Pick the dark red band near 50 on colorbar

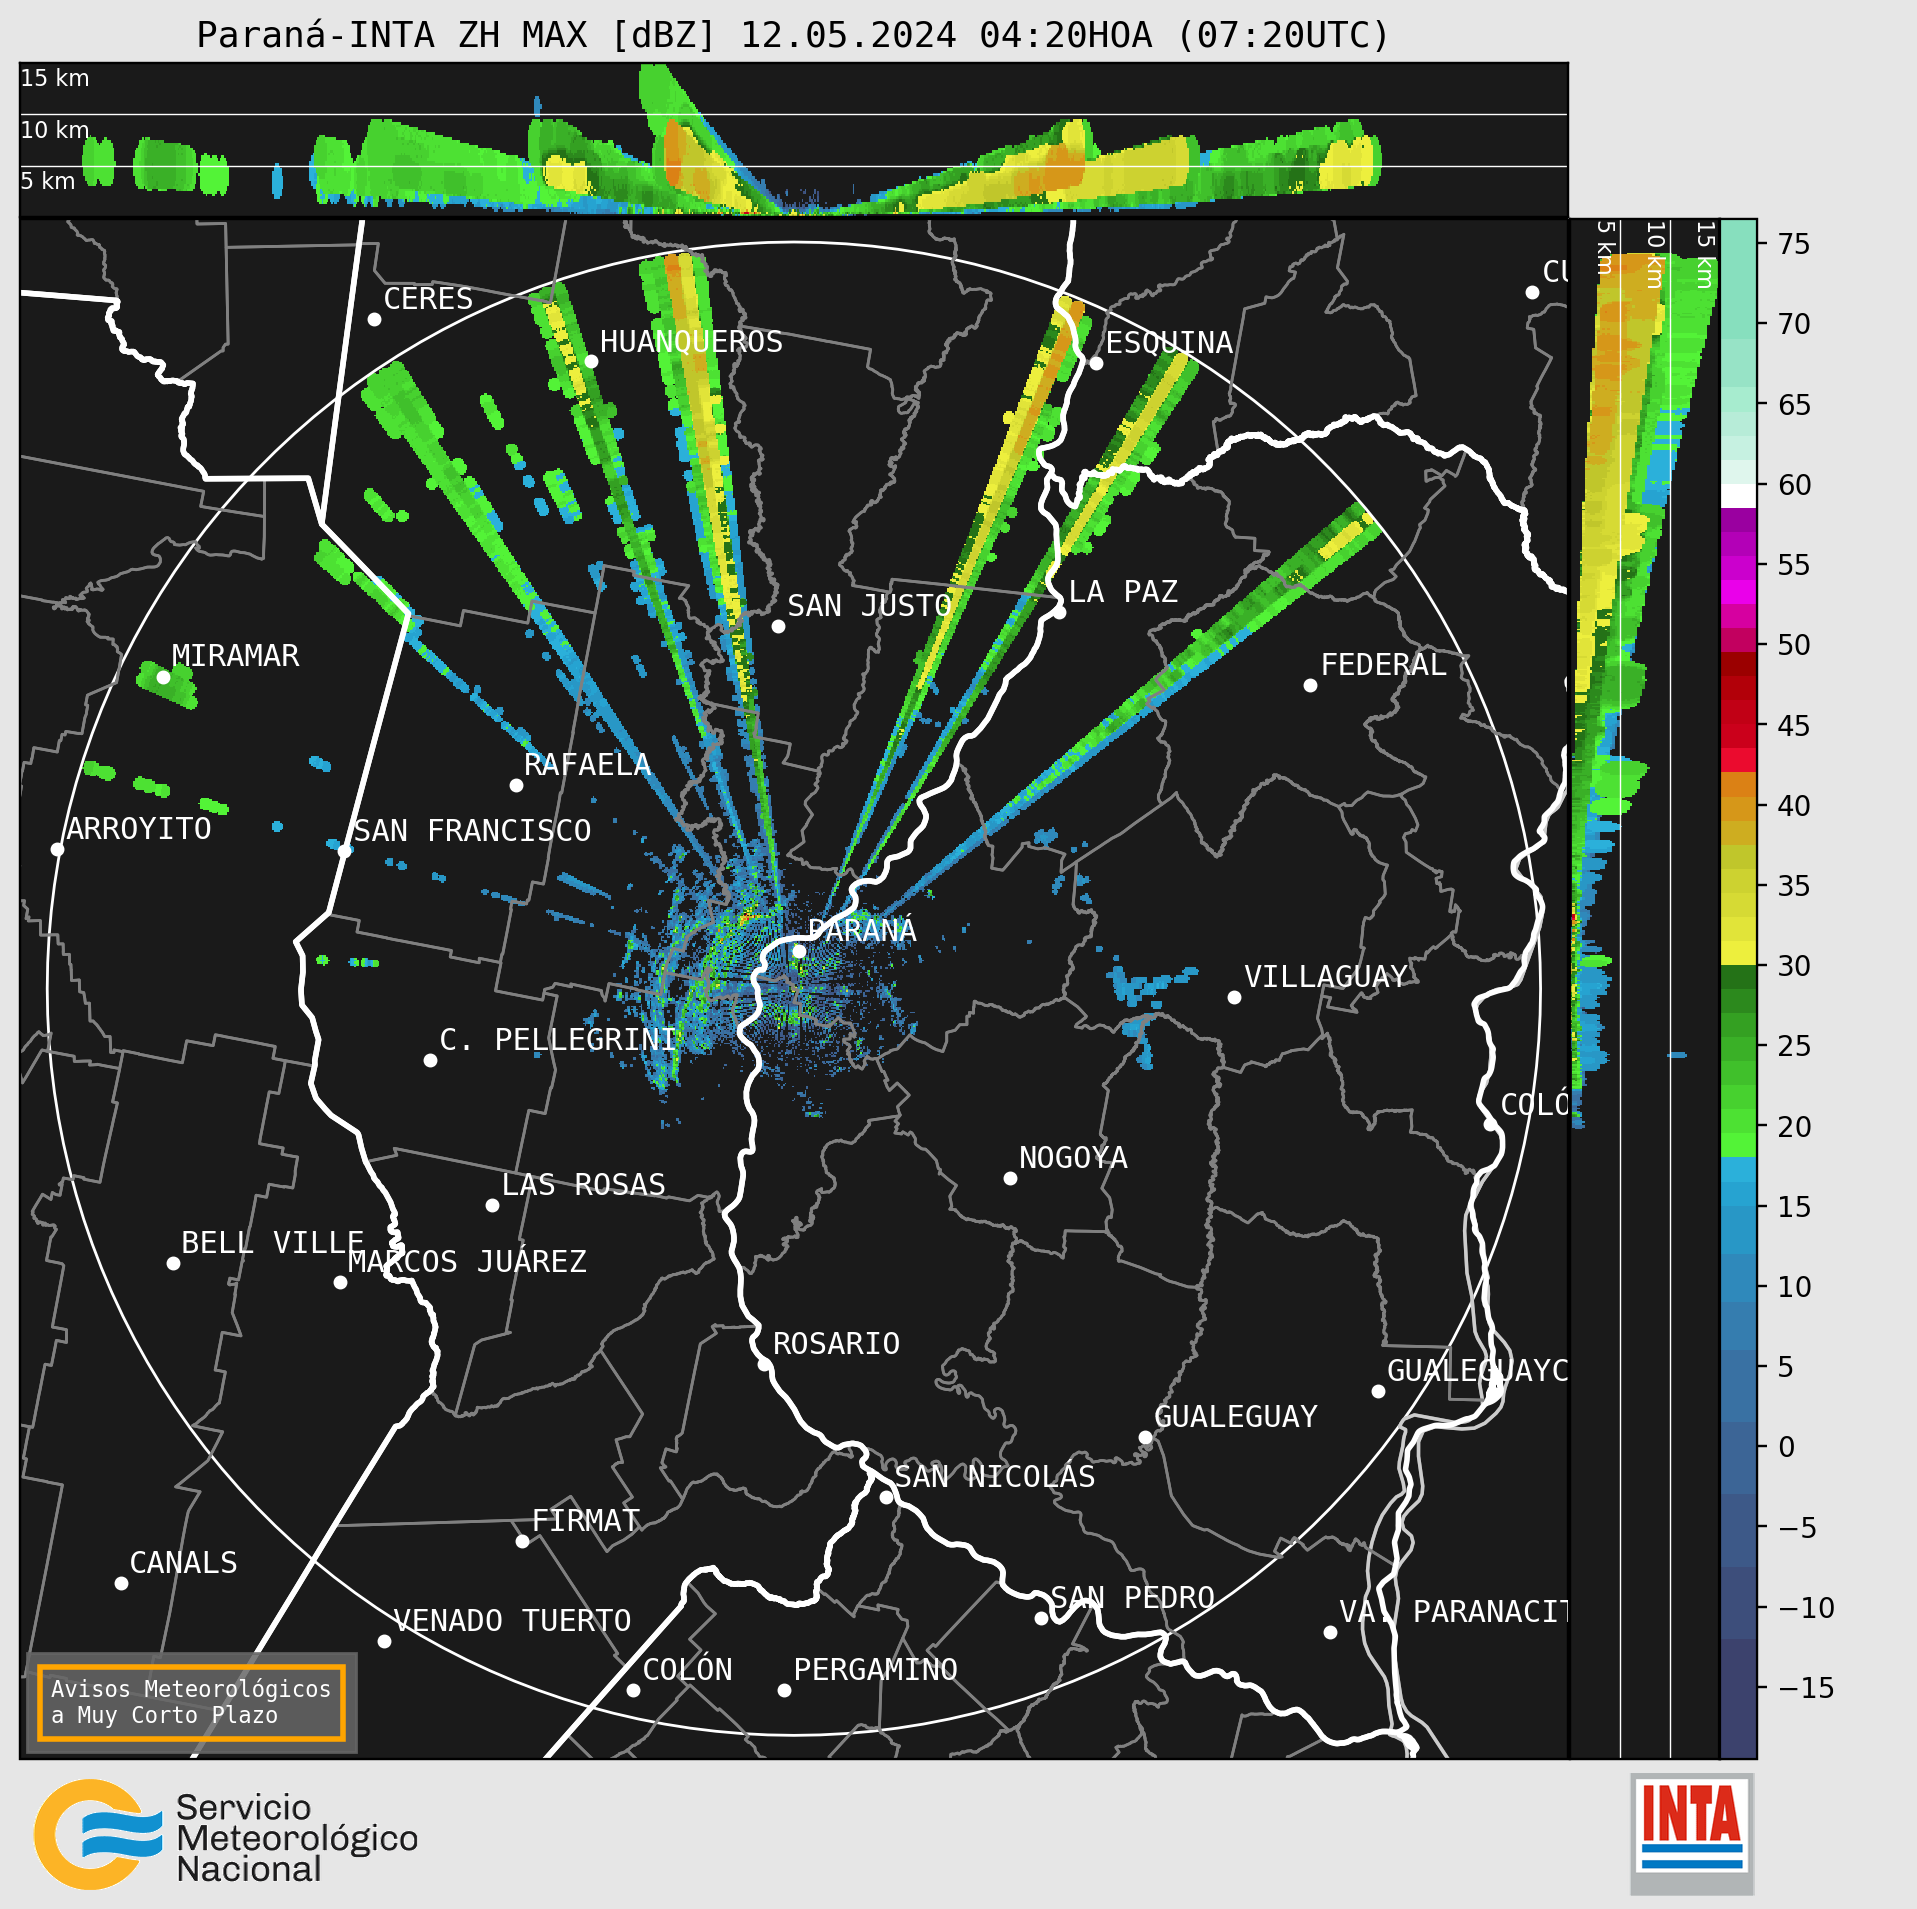1738,664
